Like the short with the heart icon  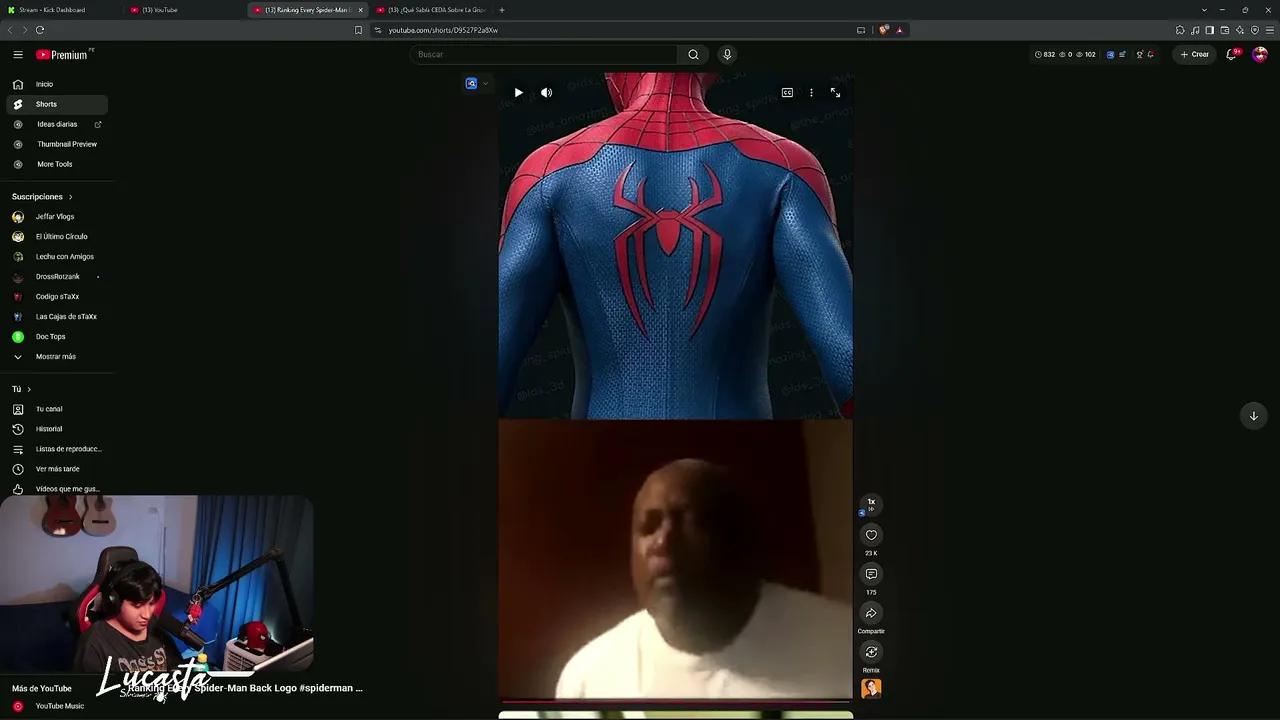(871, 535)
